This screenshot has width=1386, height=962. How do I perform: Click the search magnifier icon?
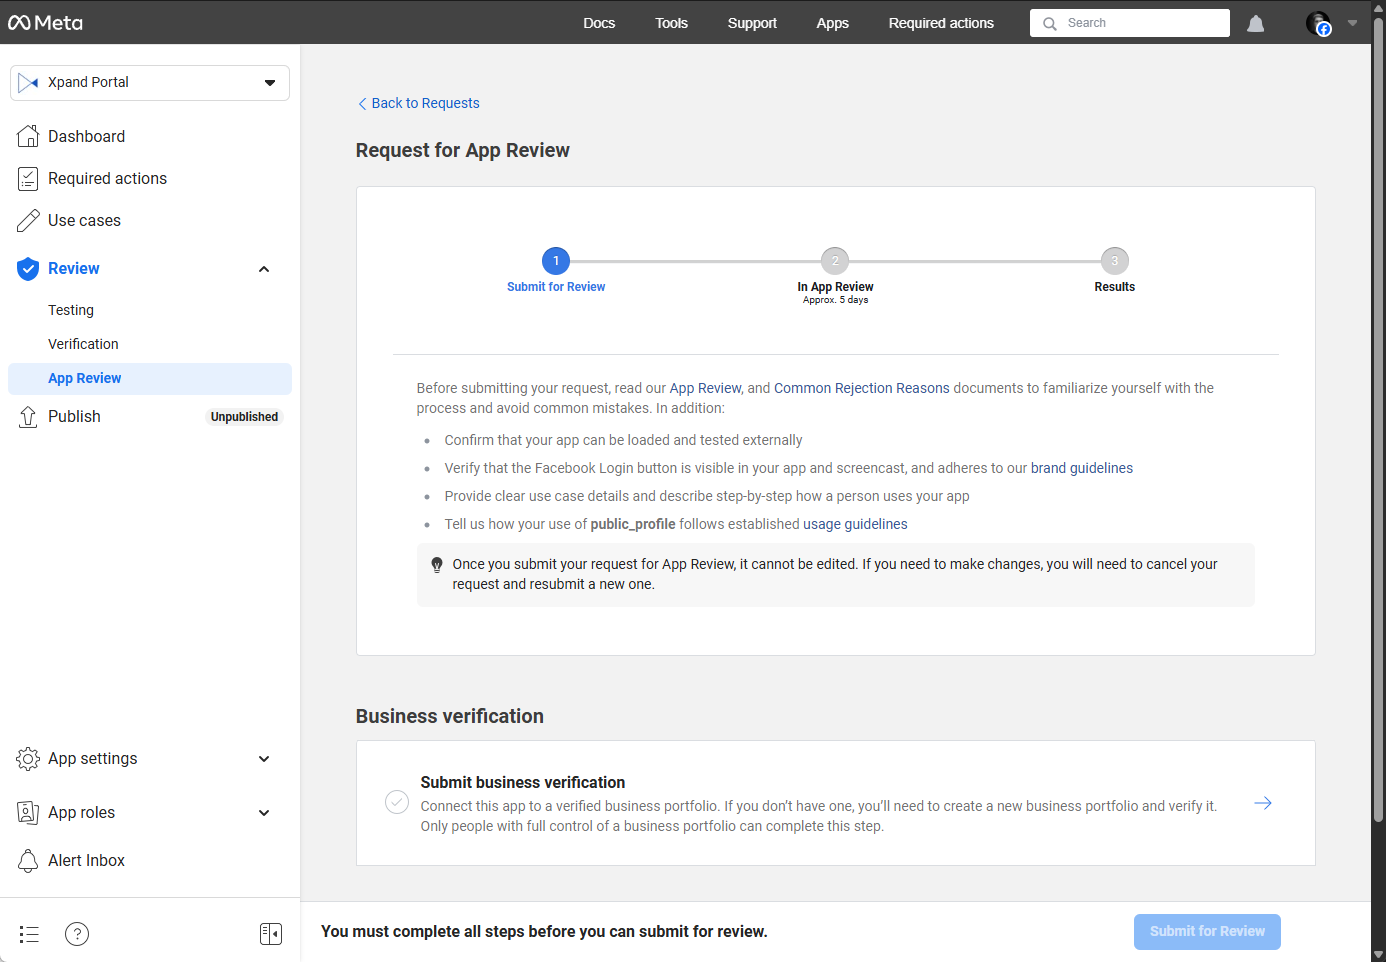pos(1050,23)
